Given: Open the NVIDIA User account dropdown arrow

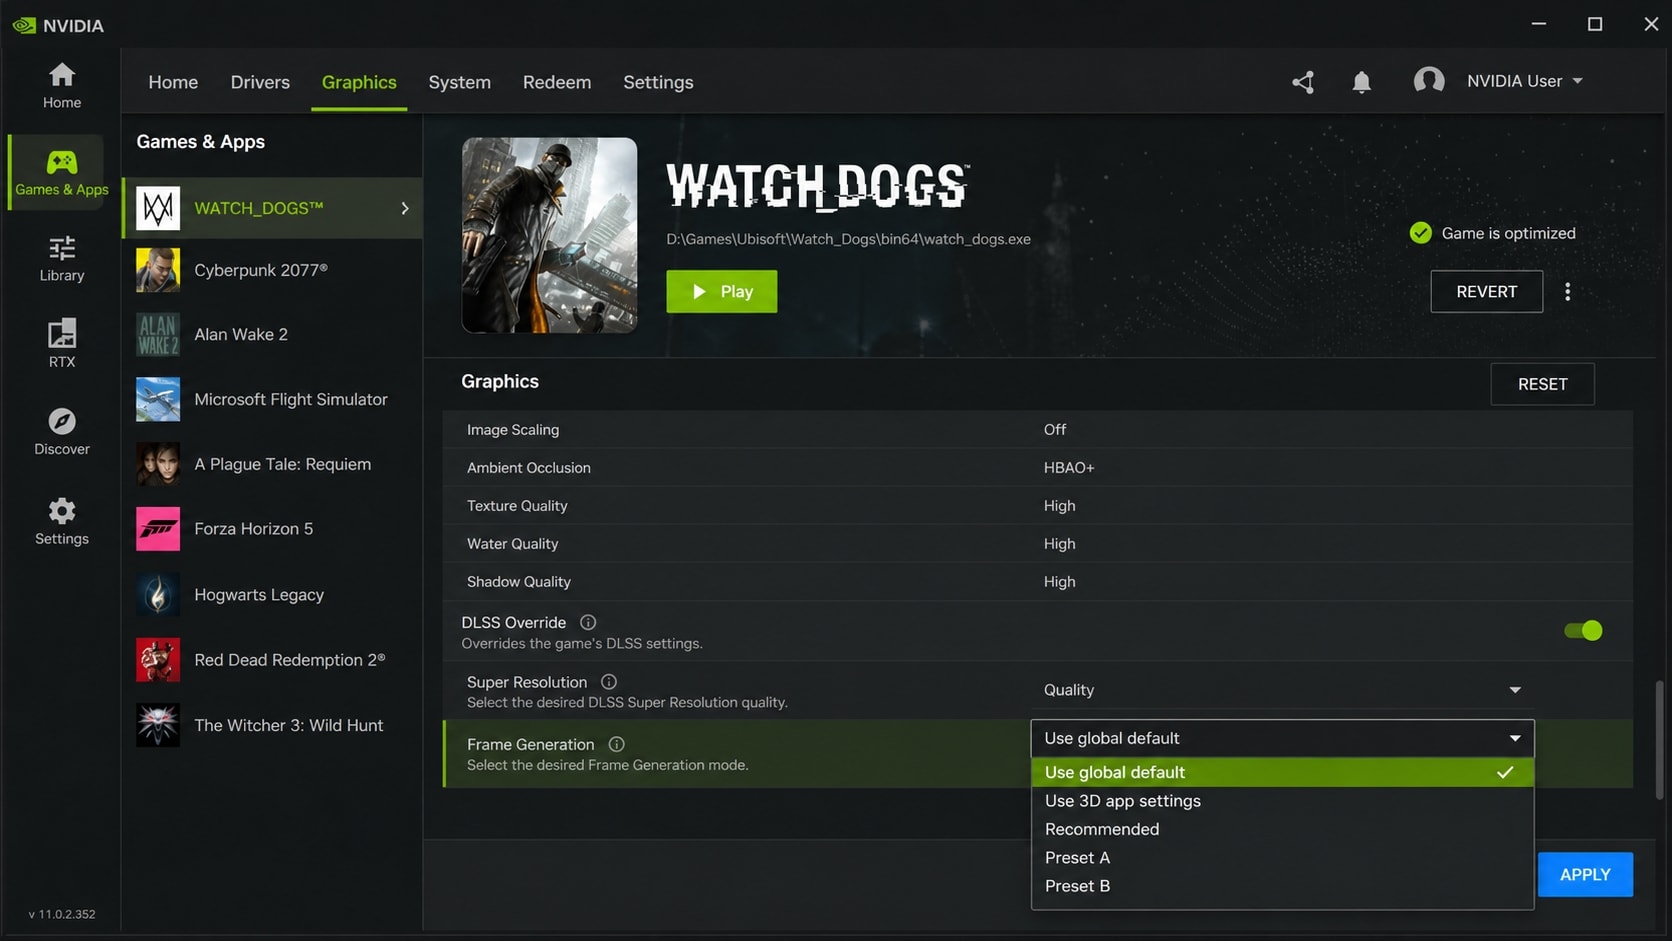Looking at the screenshot, I should click(x=1578, y=81).
